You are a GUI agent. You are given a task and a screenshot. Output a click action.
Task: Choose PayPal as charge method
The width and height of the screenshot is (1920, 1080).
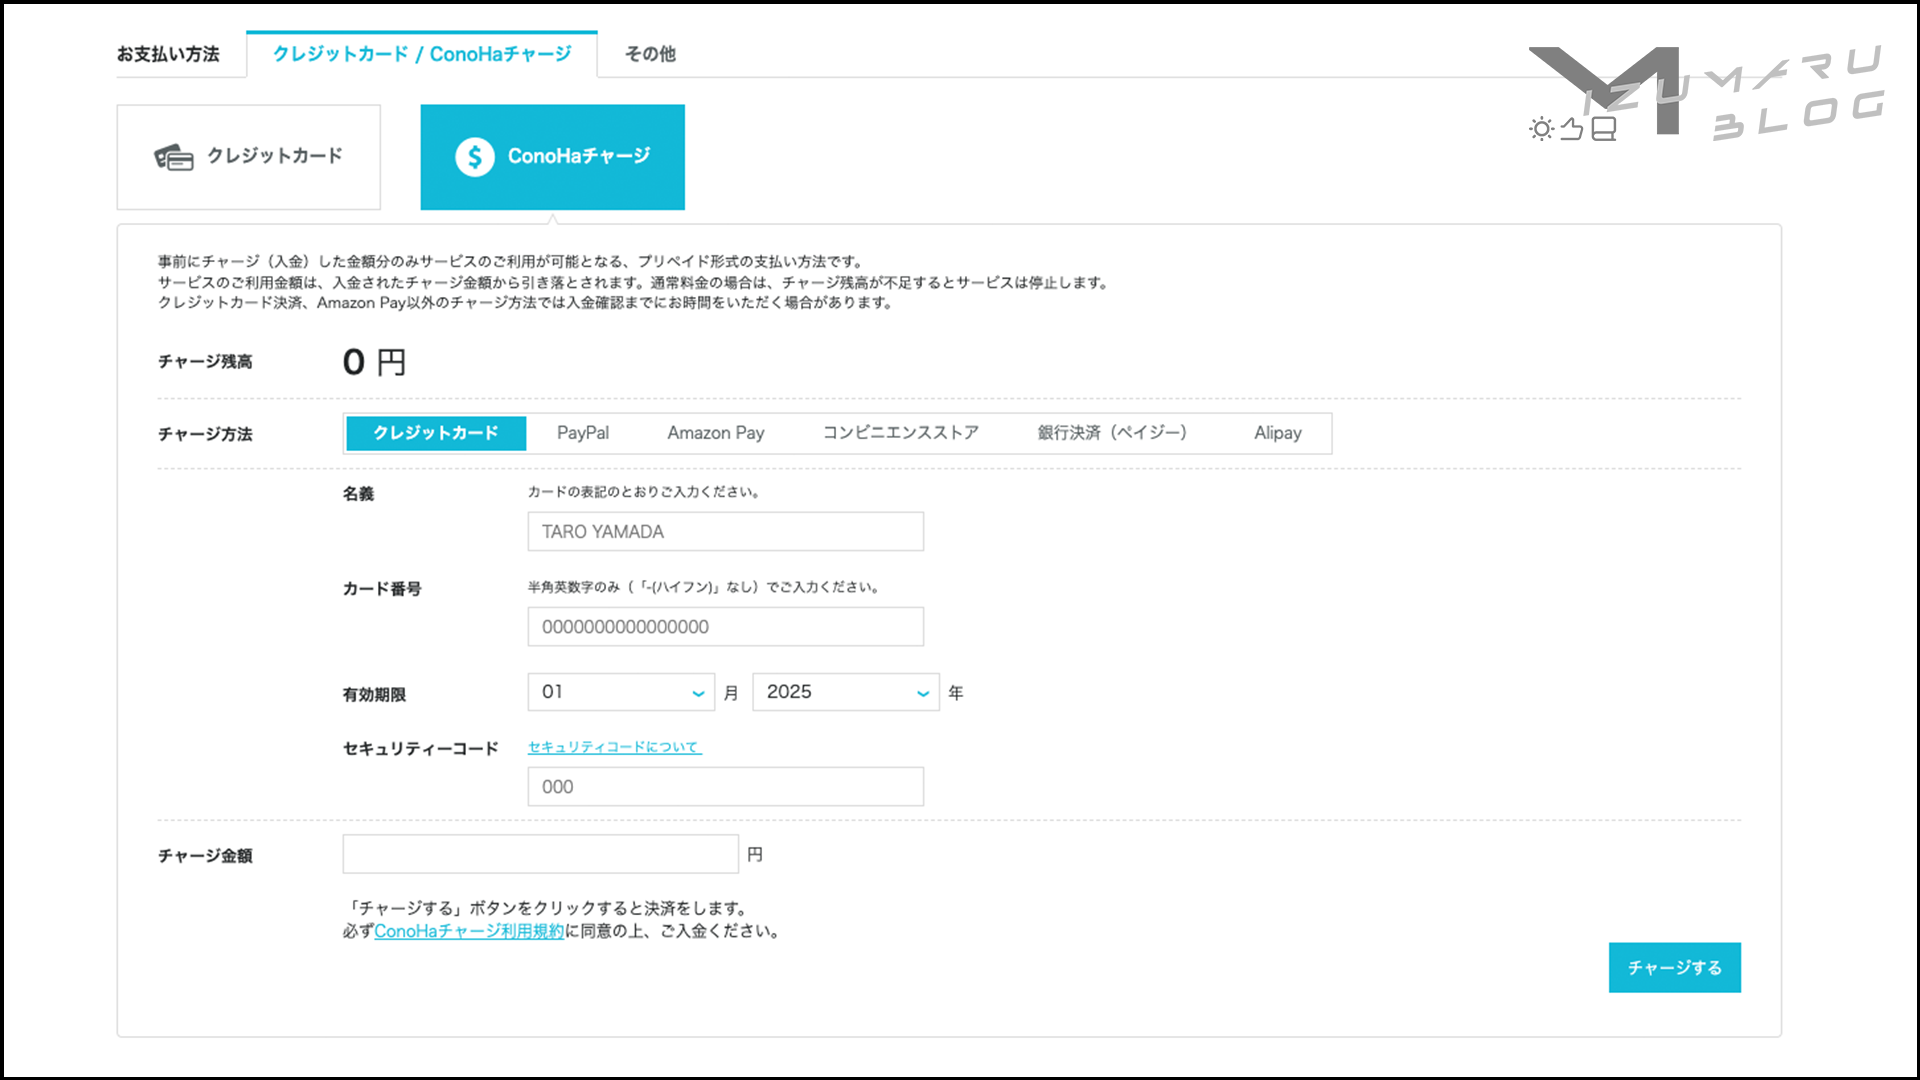[583, 433]
